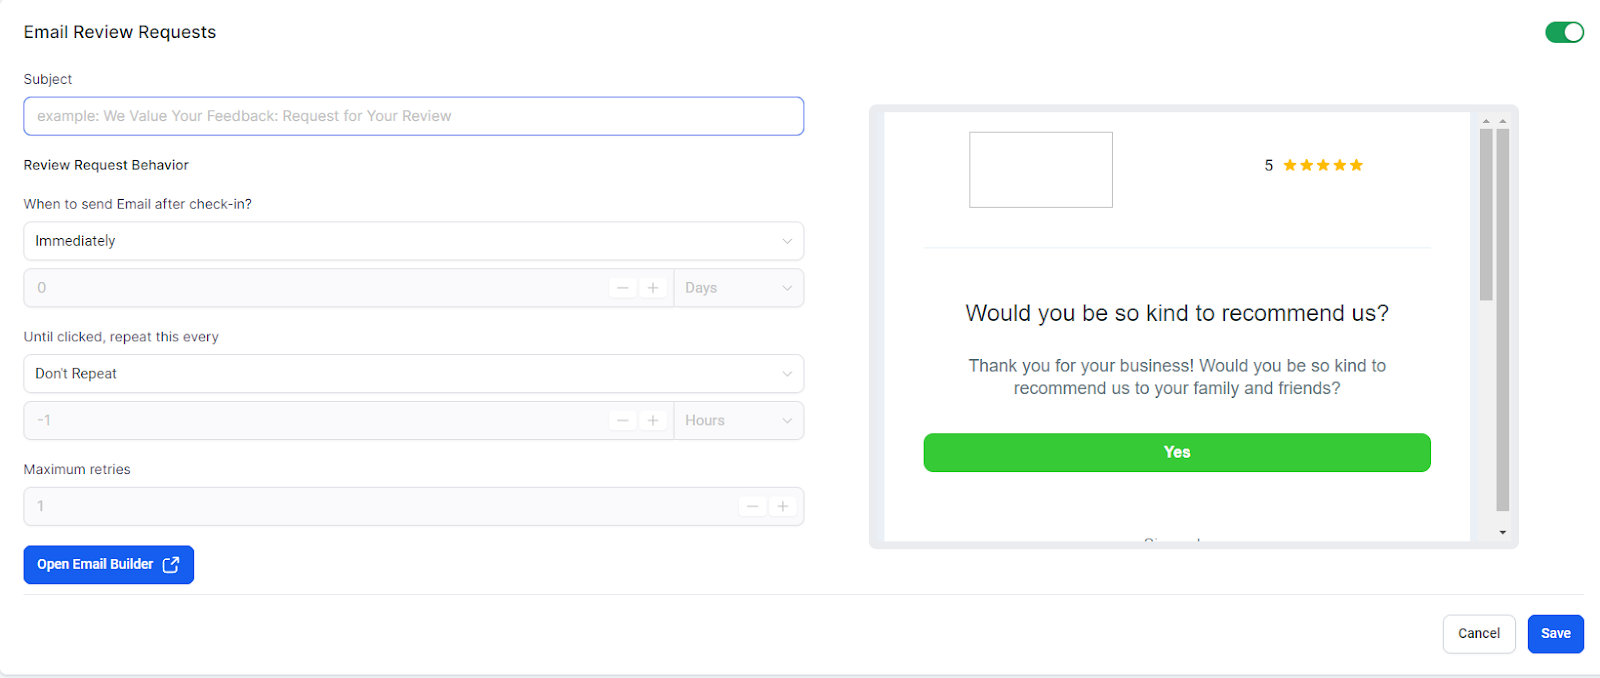Expand the Days unit dropdown
Image resolution: width=1600 pixels, height=678 pixels.
pyautogui.click(x=739, y=288)
